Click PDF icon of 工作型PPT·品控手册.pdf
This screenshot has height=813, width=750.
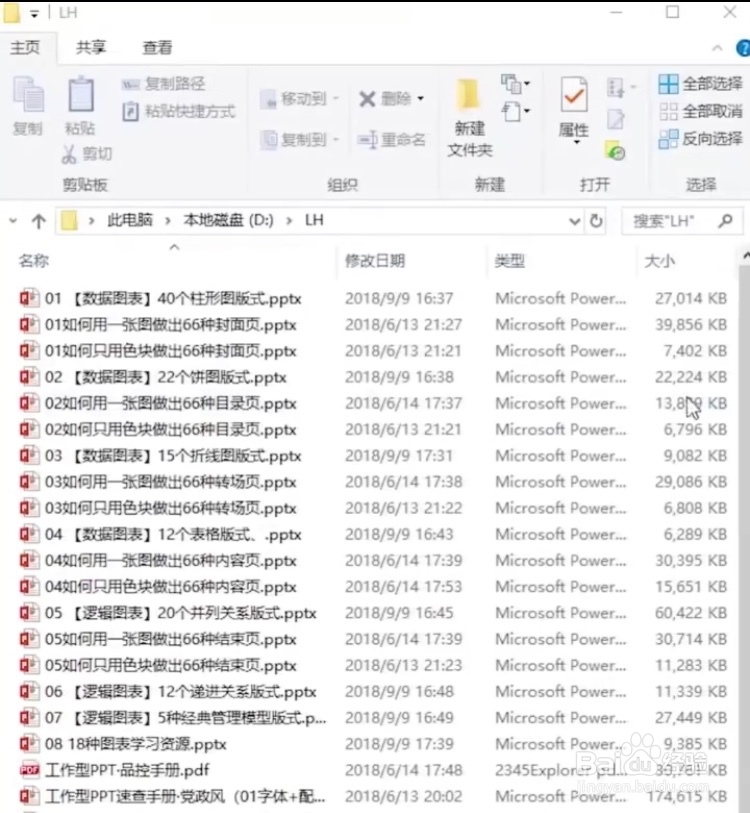pos(29,770)
